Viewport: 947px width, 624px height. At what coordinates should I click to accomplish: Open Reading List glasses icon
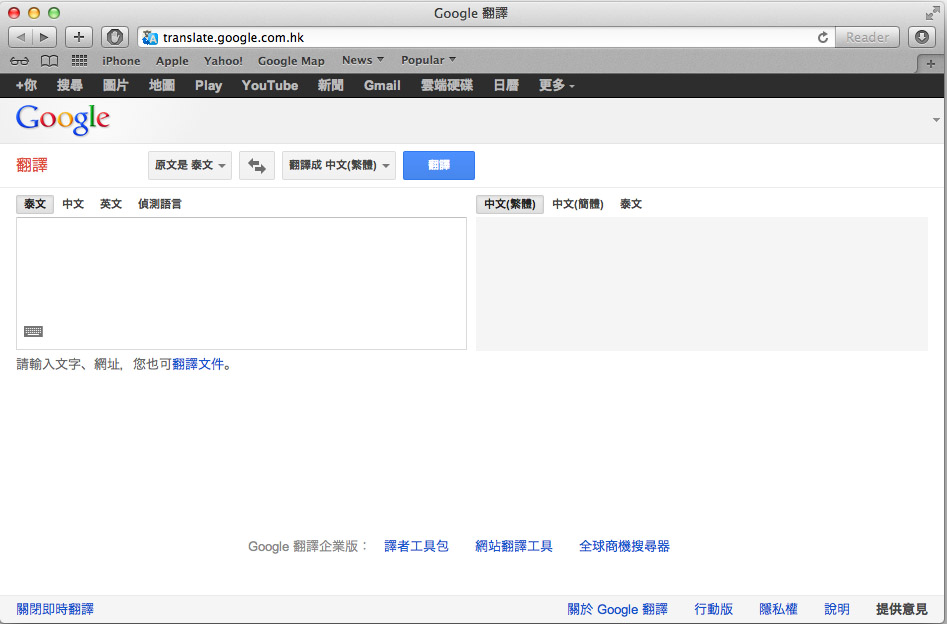point(19,61)
